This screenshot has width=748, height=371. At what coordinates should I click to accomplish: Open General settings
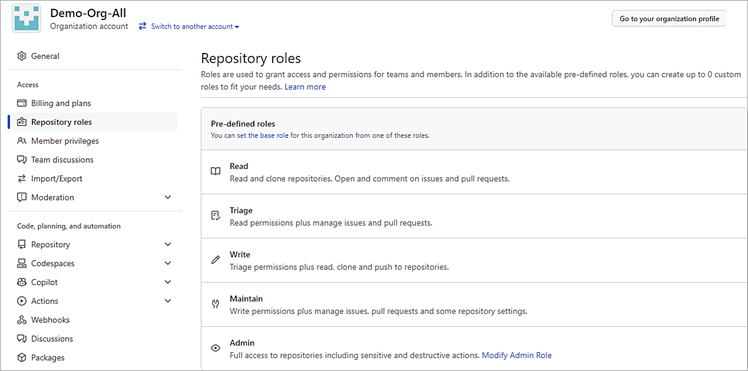(45, 56)
